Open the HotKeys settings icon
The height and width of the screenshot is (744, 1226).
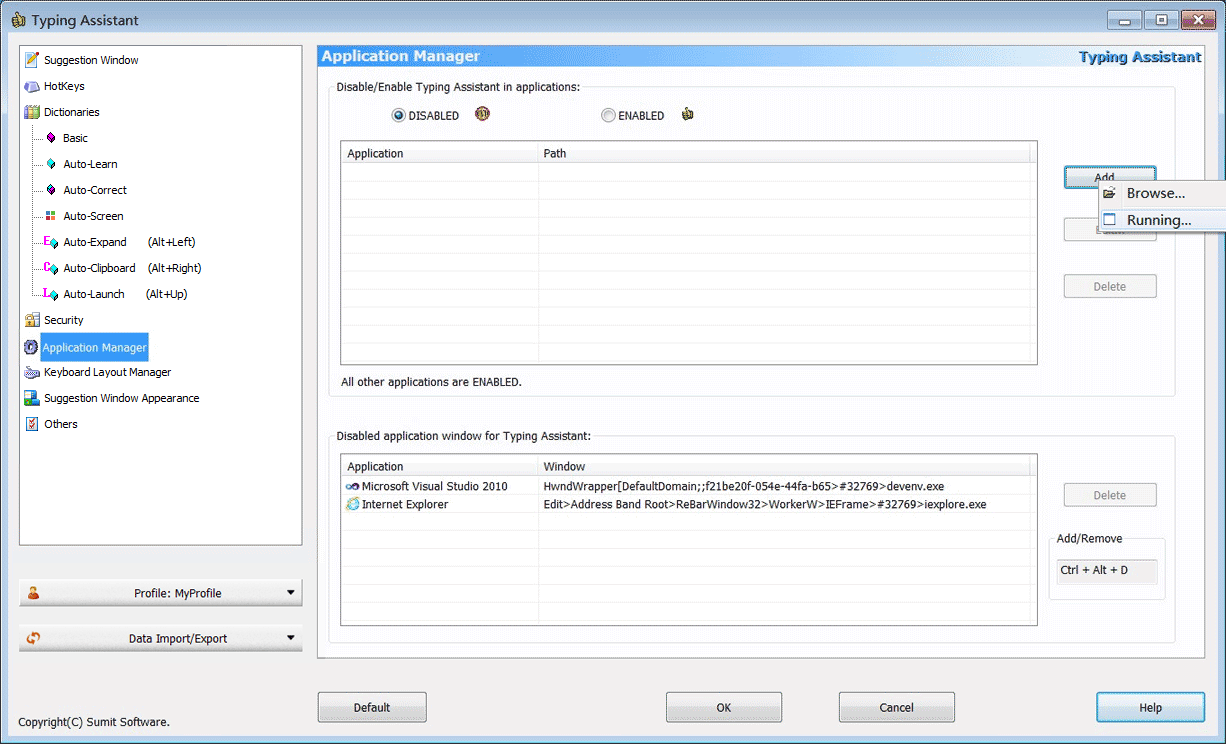[31, 86]
